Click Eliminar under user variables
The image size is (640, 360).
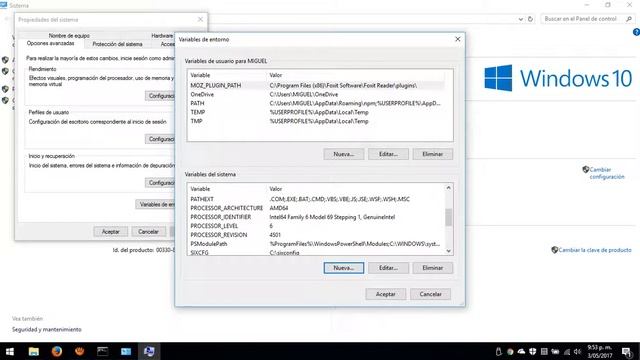[x=432, y=154]
